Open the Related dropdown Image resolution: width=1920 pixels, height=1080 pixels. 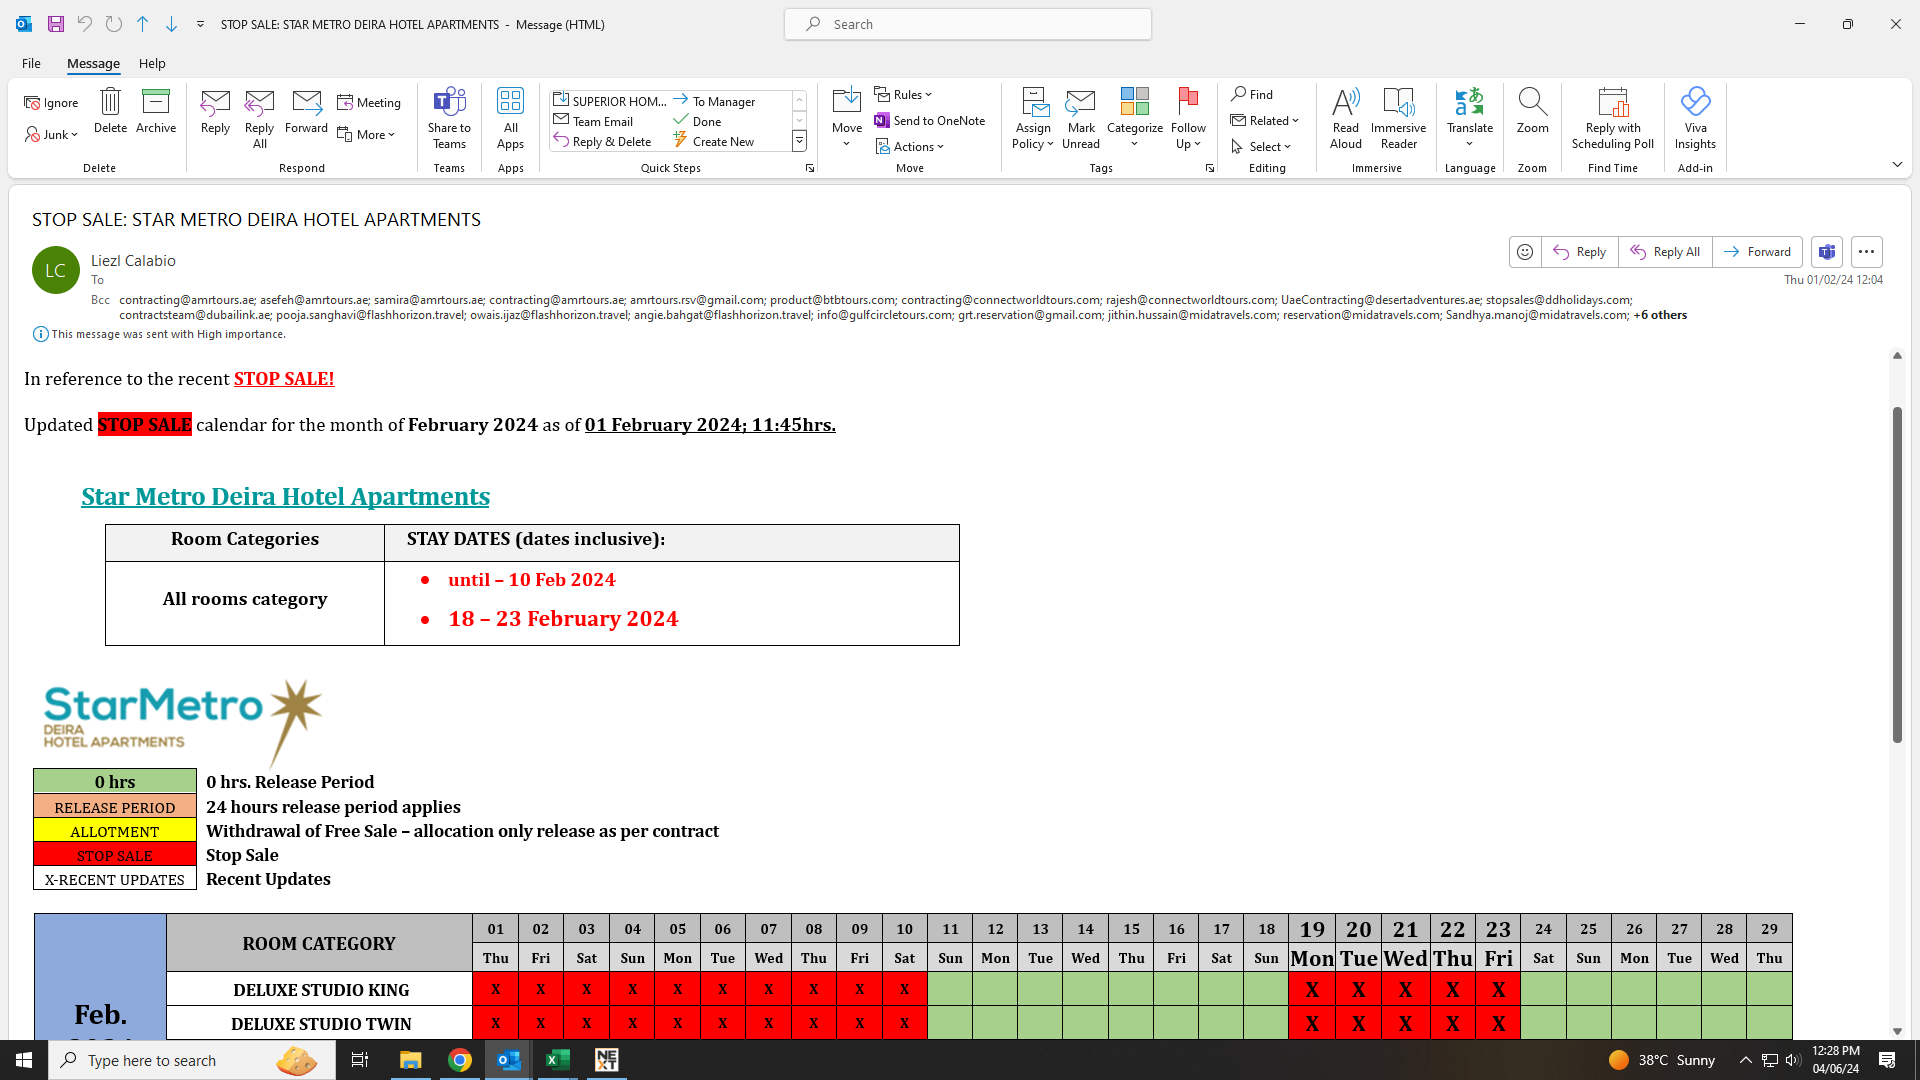[1265, 120]
